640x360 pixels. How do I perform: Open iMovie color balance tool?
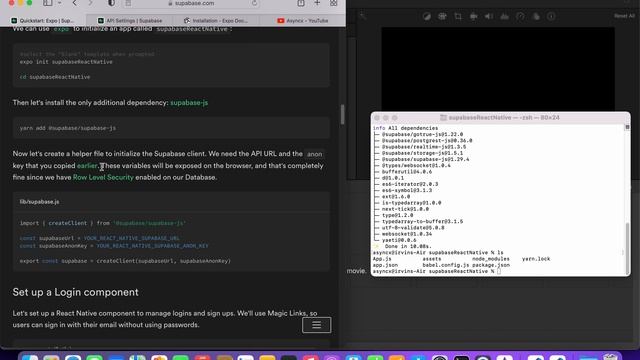tap(427, 16)
